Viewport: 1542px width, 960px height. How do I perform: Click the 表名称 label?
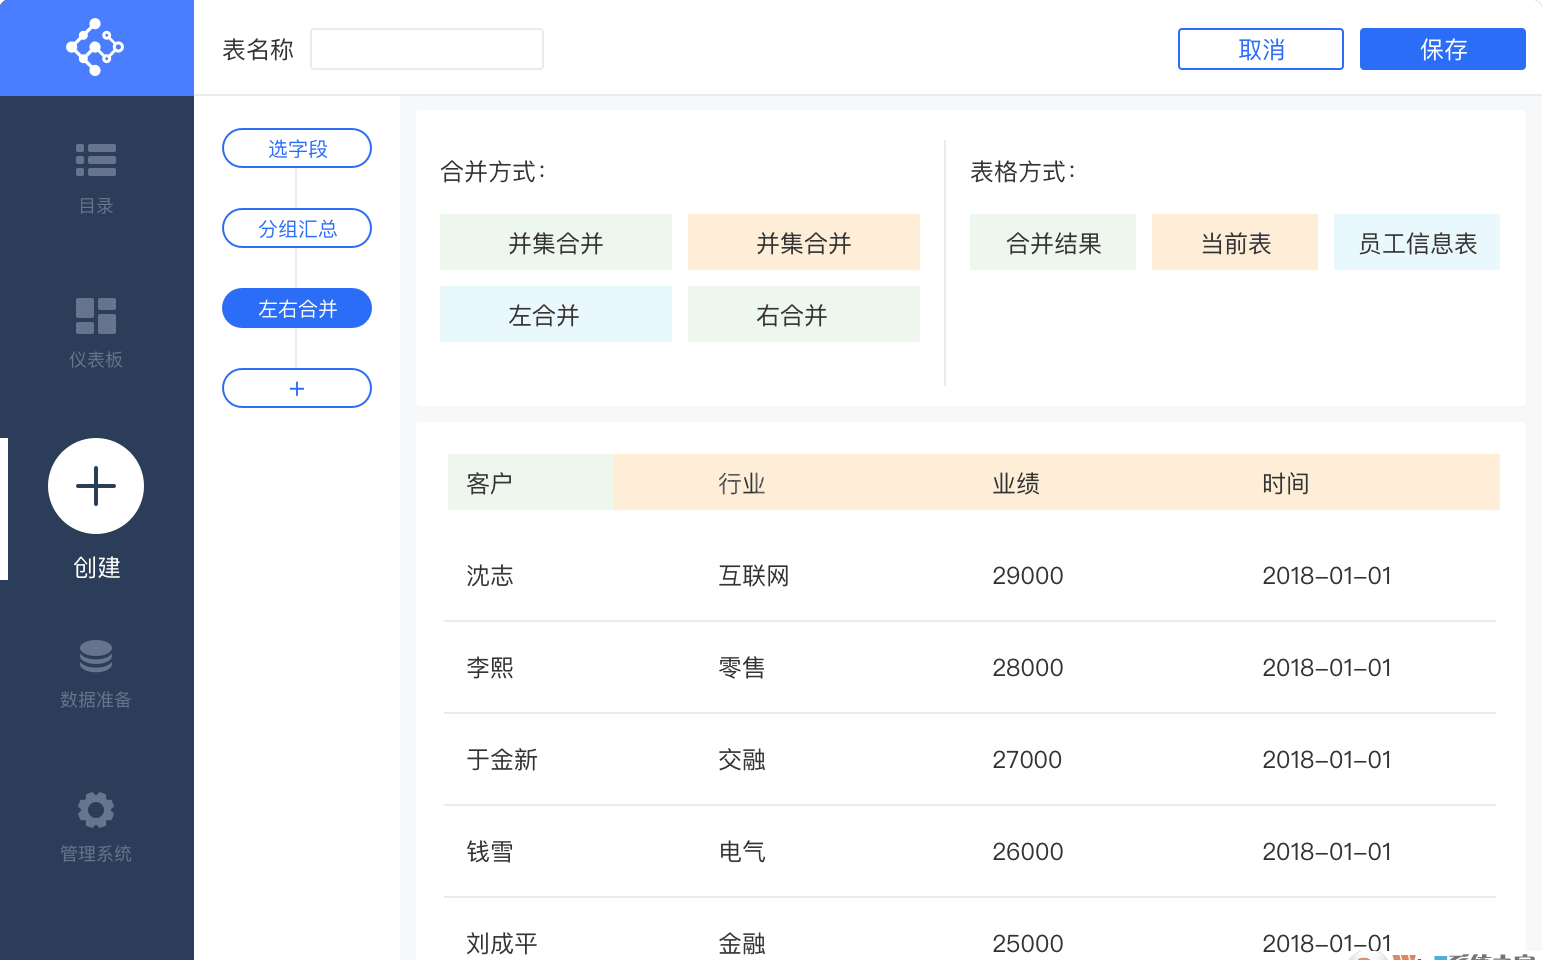258,50
